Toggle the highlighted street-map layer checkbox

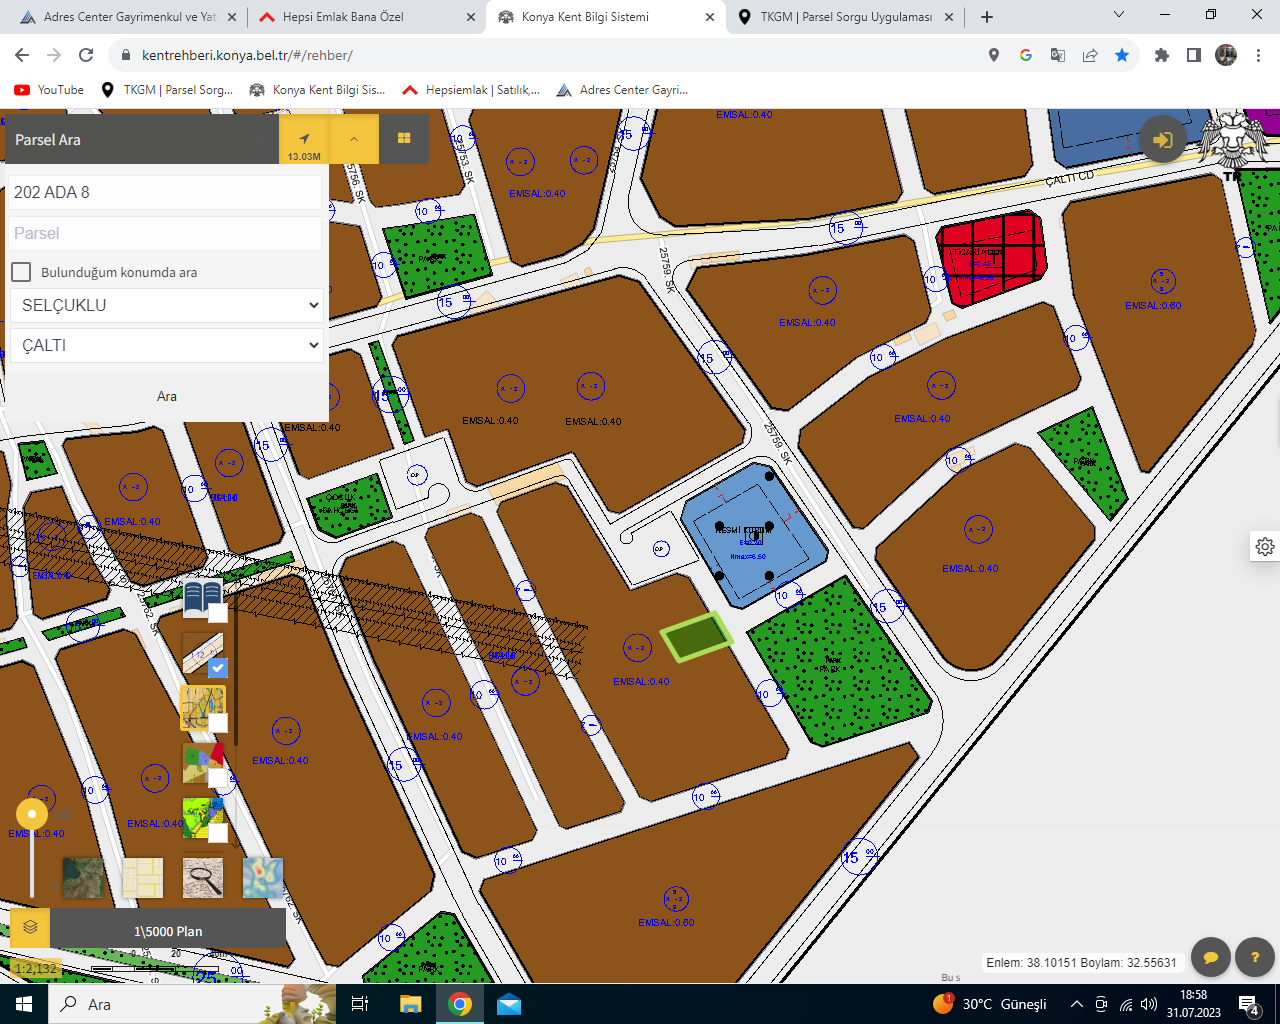(217, 722)
